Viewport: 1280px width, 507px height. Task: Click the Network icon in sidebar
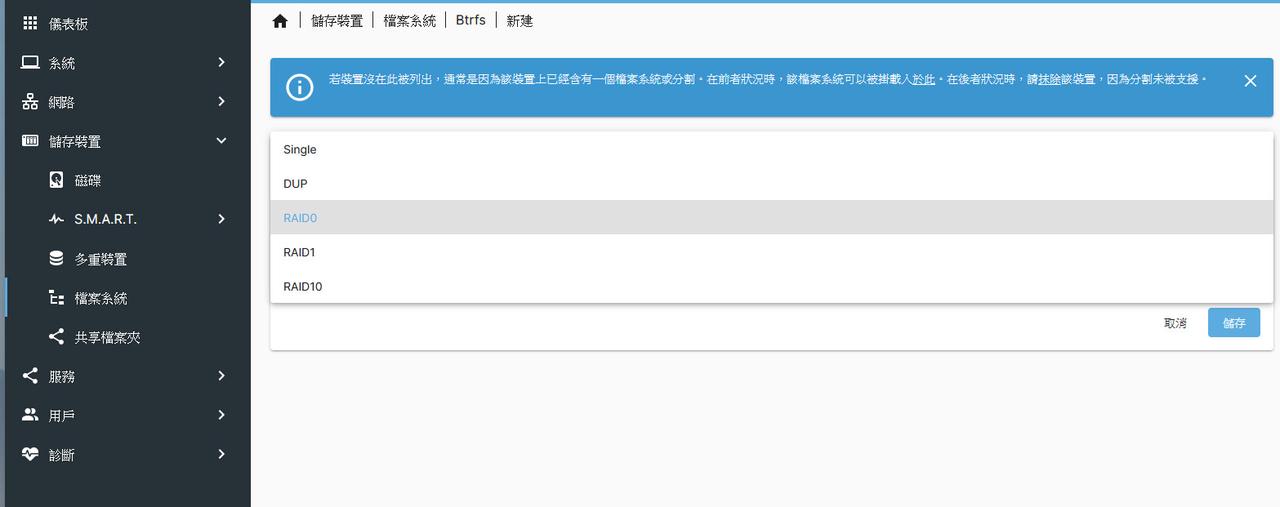pos(30,102)
